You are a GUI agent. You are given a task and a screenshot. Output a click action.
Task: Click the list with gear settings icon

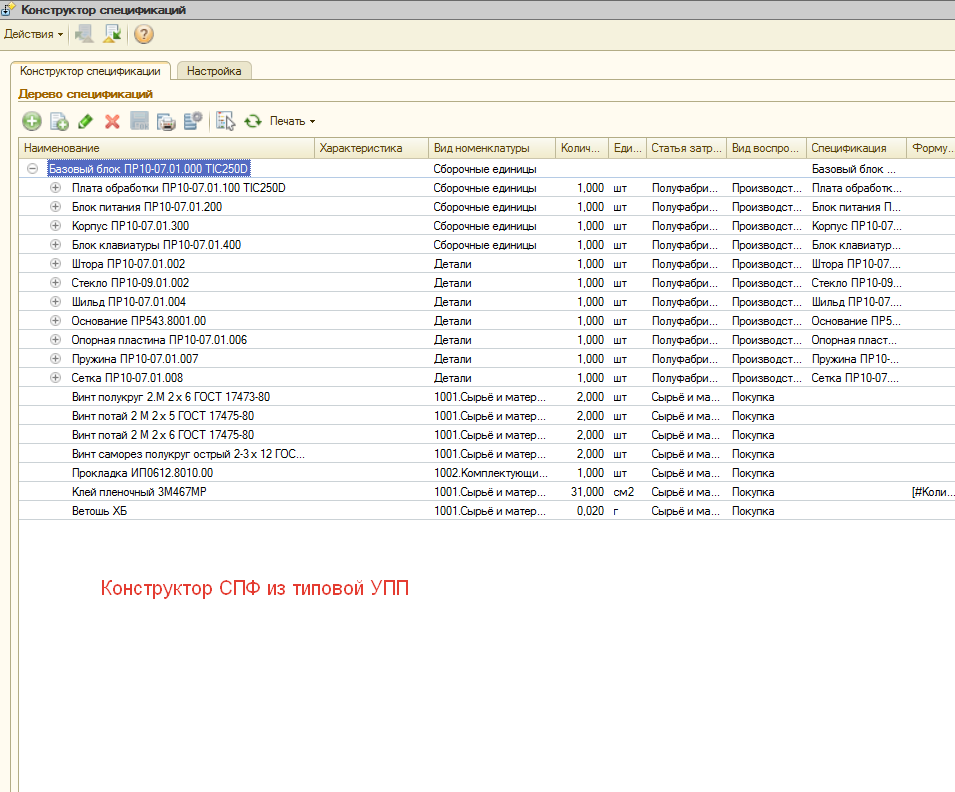pos(192,121)
